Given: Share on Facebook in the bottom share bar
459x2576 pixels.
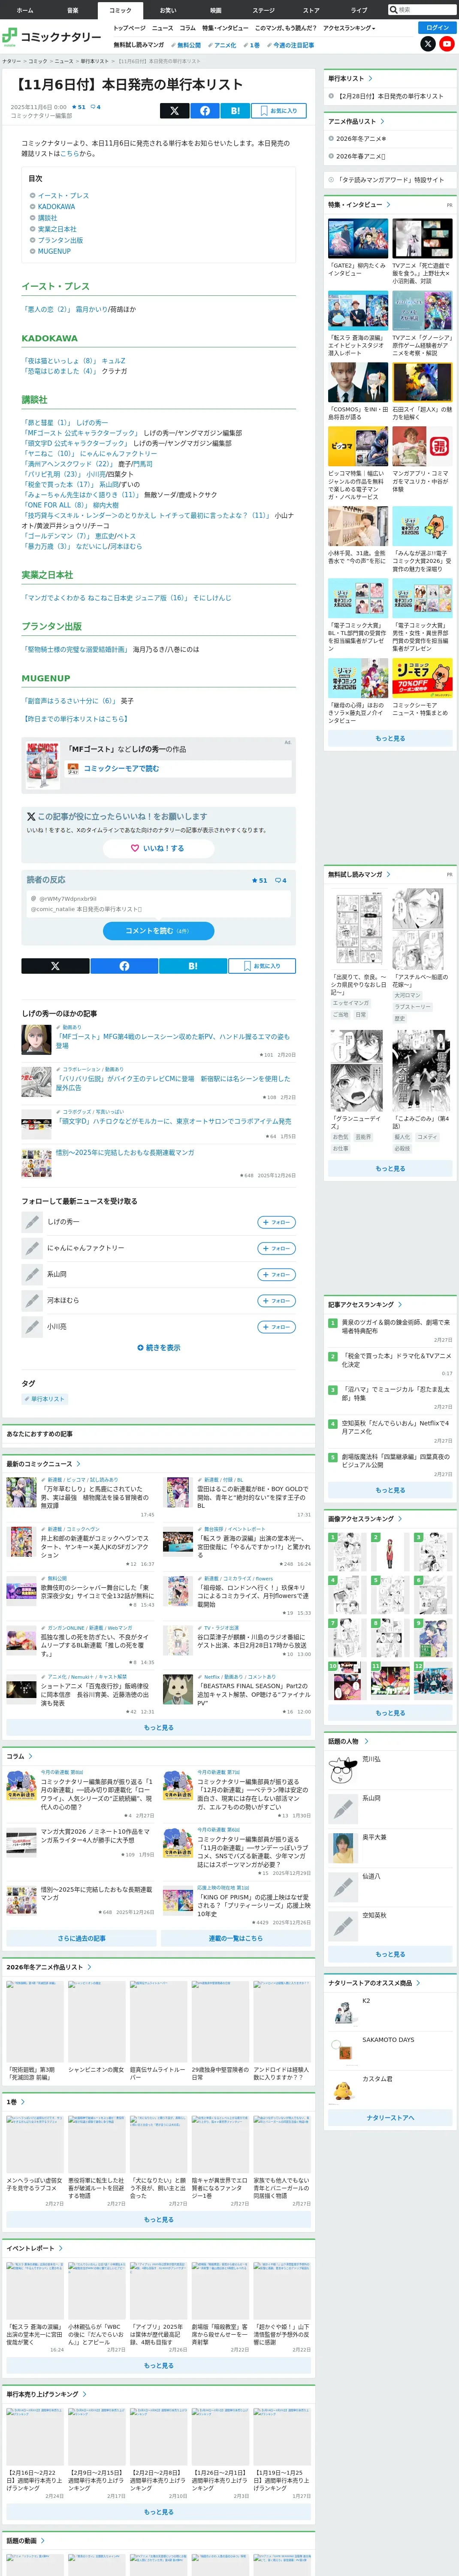Looking at the screenshot, I should tap(124, 966).
